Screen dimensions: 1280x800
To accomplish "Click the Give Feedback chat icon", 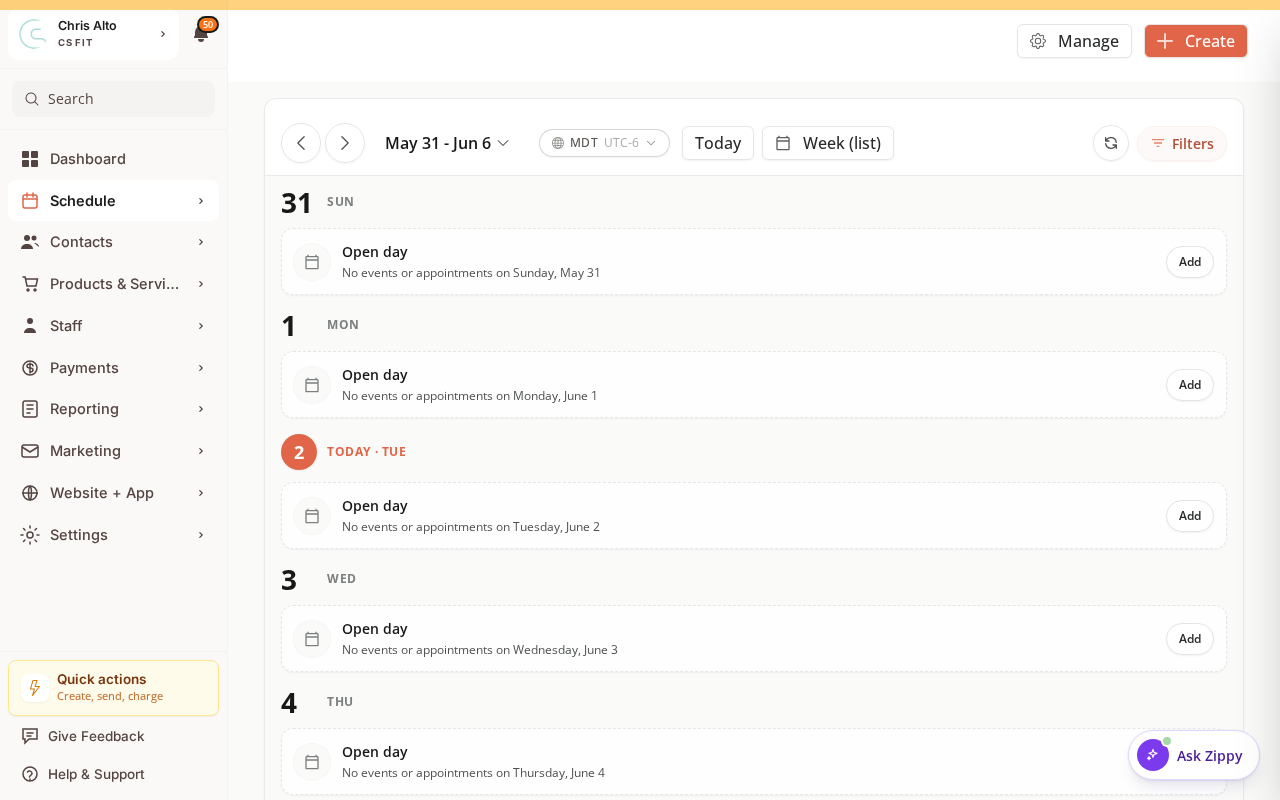I will coord(30,736).
